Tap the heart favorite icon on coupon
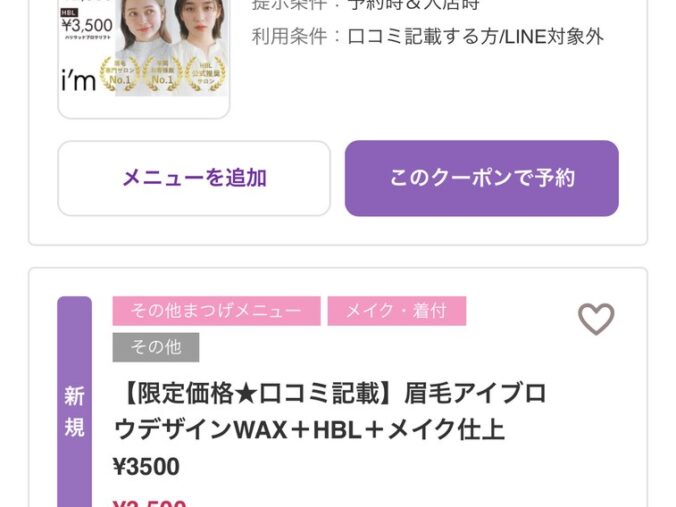 coord(596,319)
